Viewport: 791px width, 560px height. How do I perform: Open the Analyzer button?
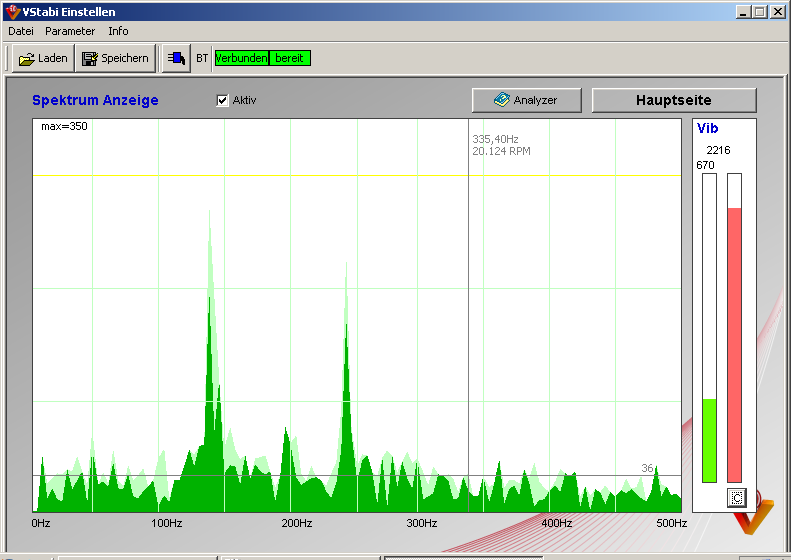(x=527, y=100)
